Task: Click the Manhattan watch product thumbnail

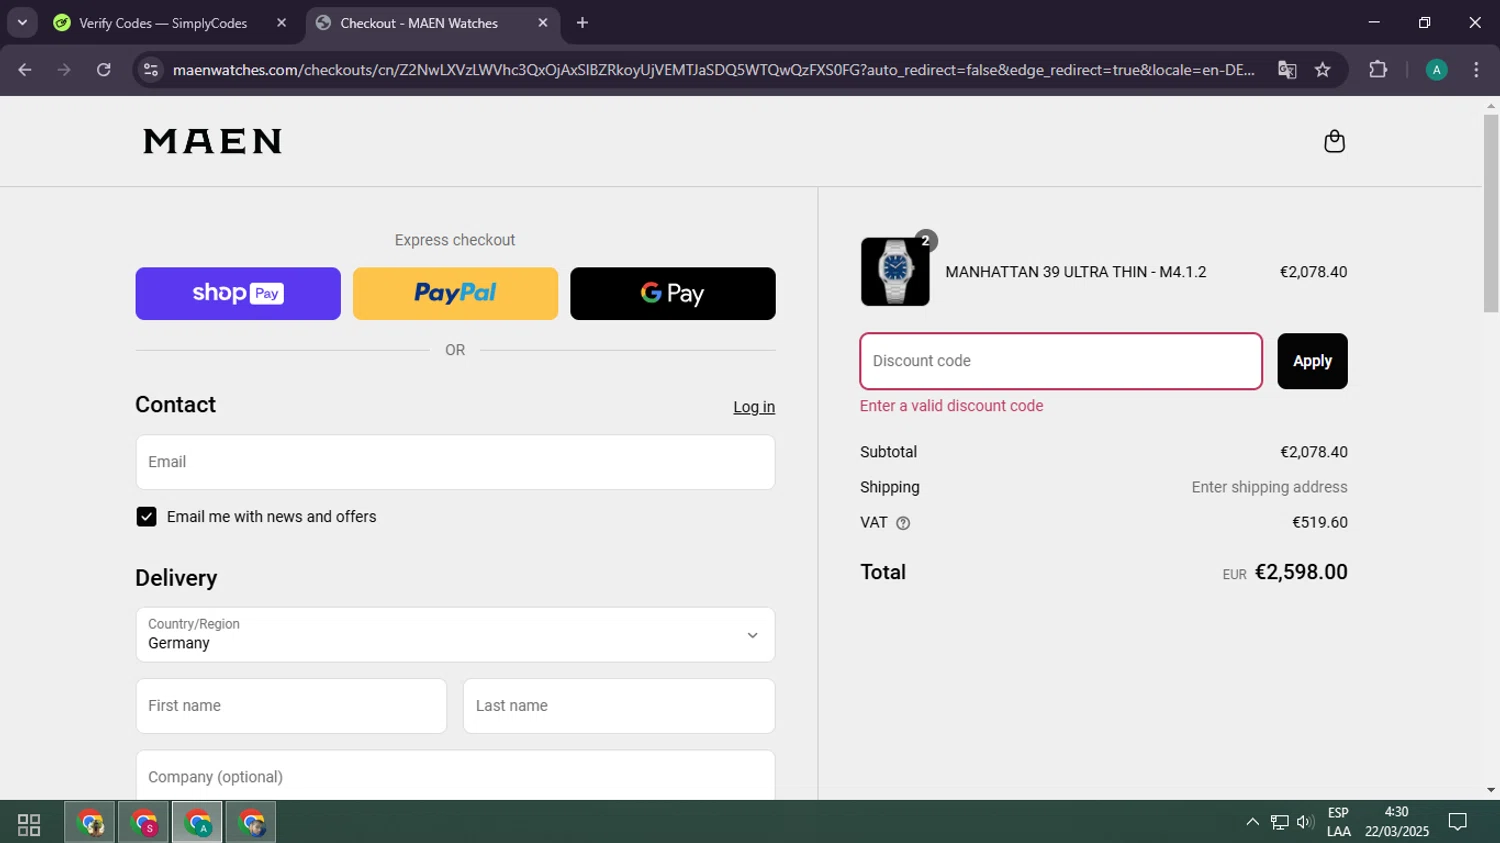Action: (895, 271)
